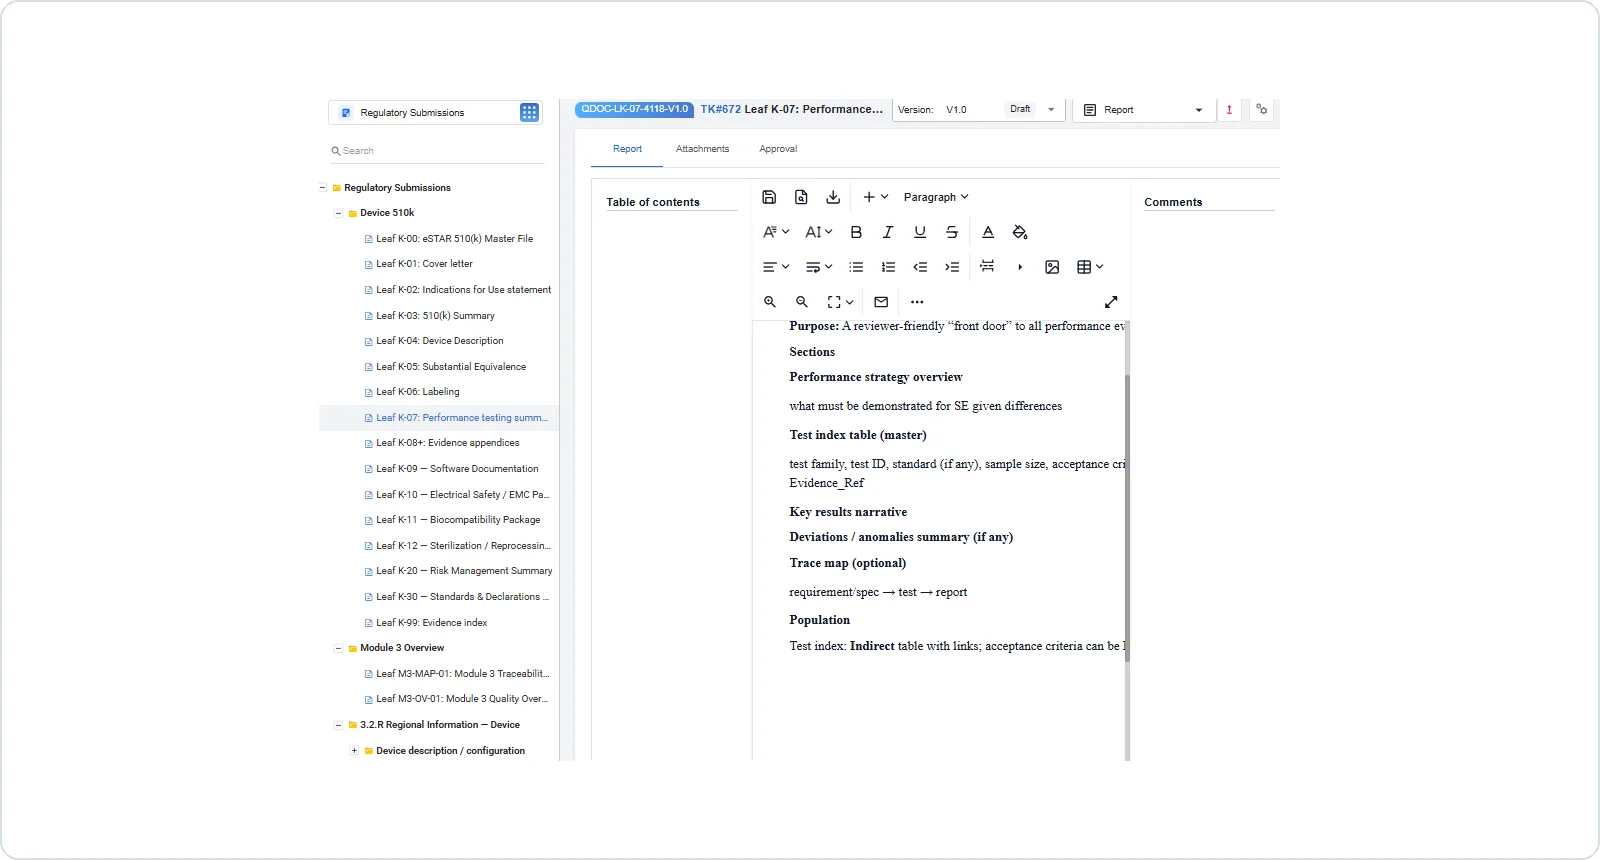Insert a page break
The width and height of the screenshot is (1600, 860).
pos(988,266)
